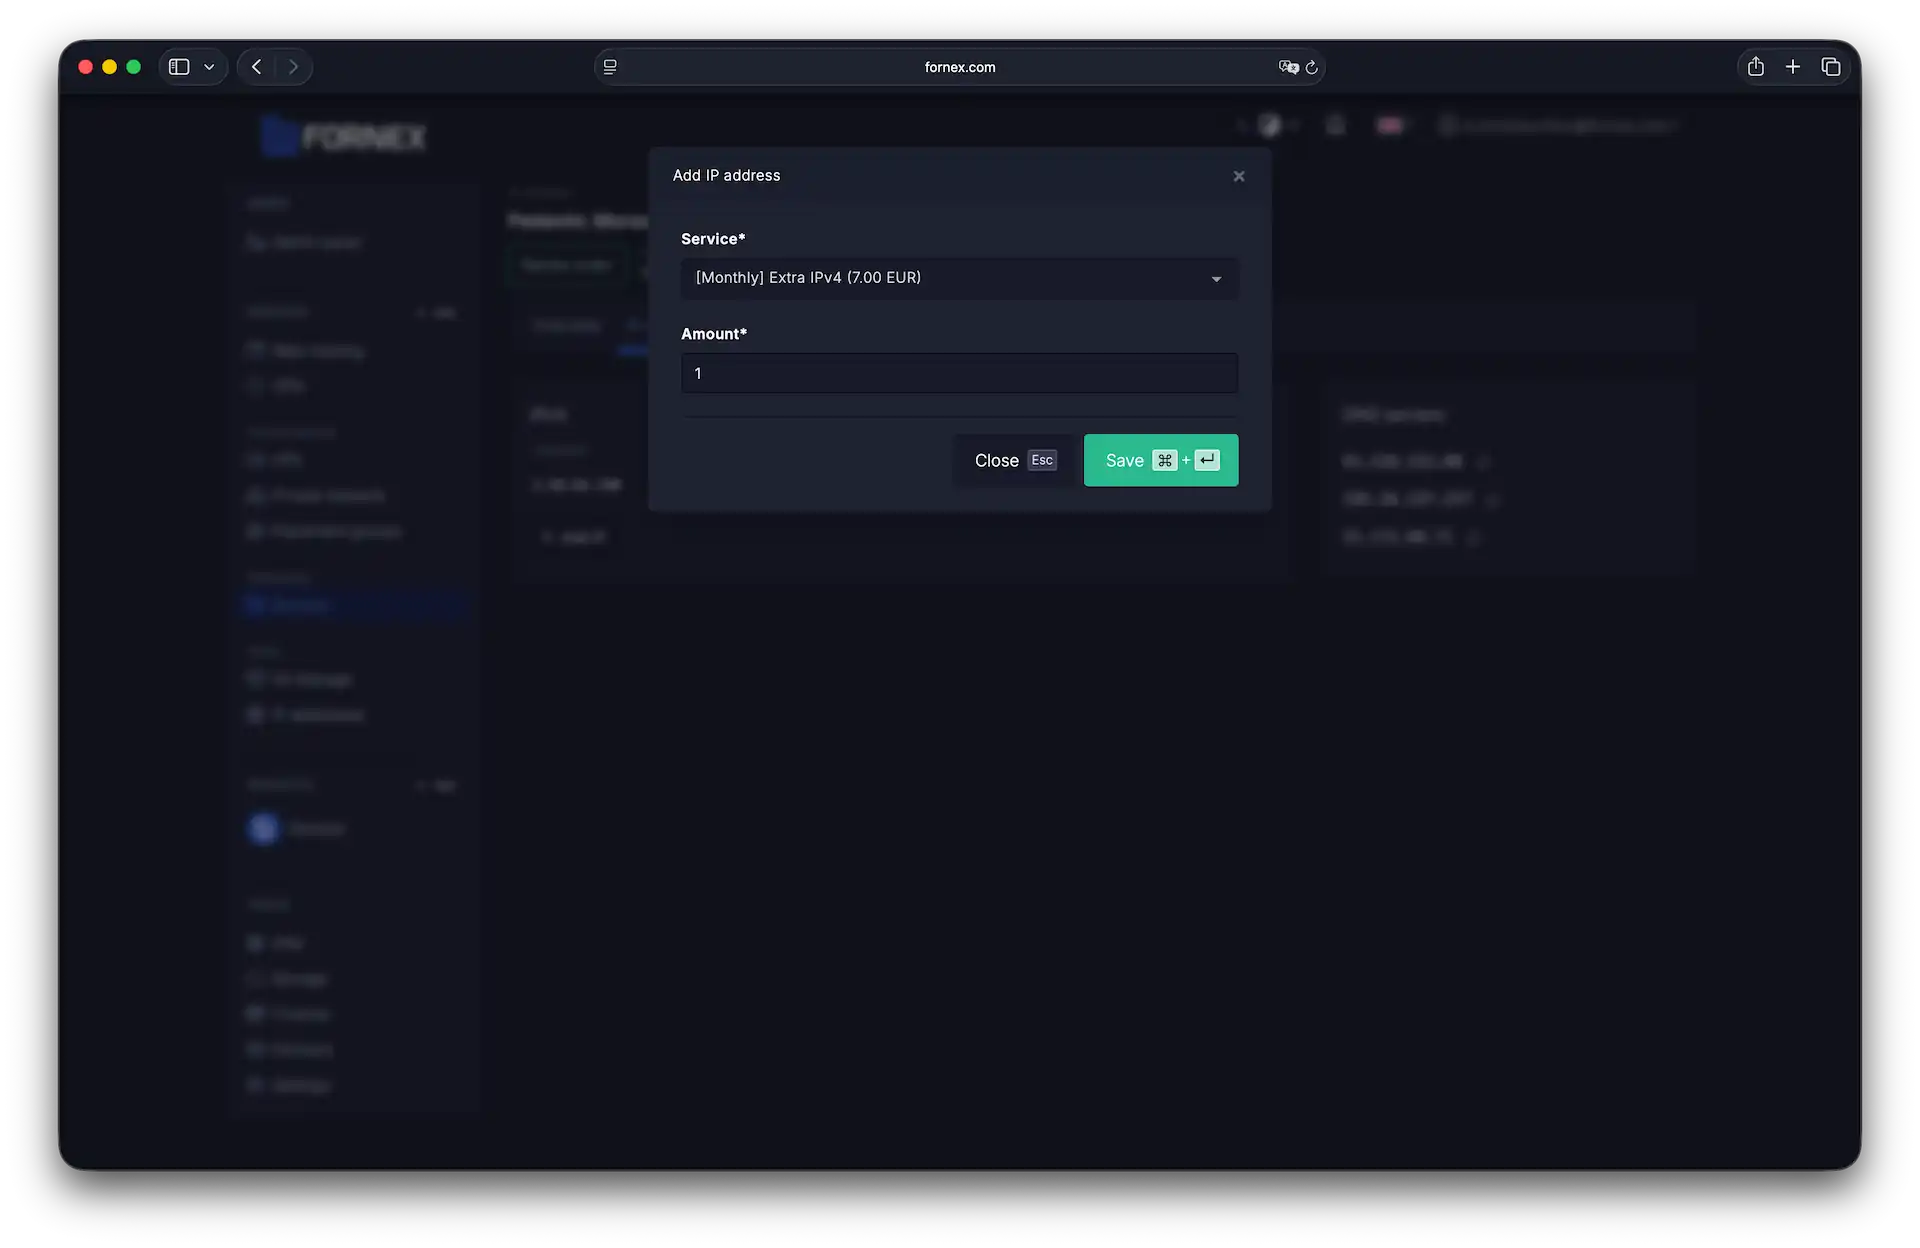
Task: Select the fornex.com address bar
Action: point(960,67)
